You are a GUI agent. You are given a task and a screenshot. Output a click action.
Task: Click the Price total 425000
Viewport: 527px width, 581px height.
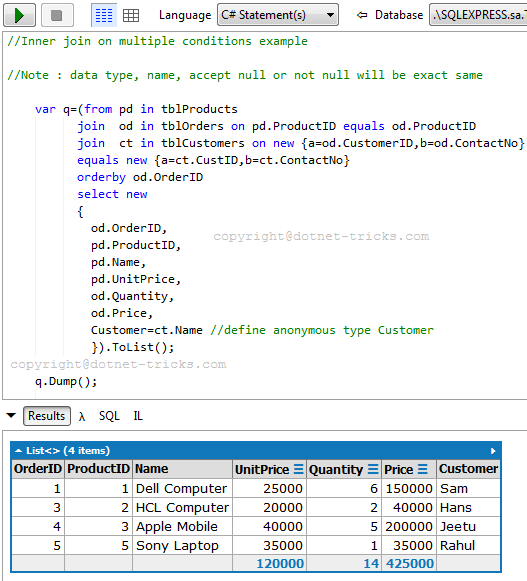click(410, 564)
